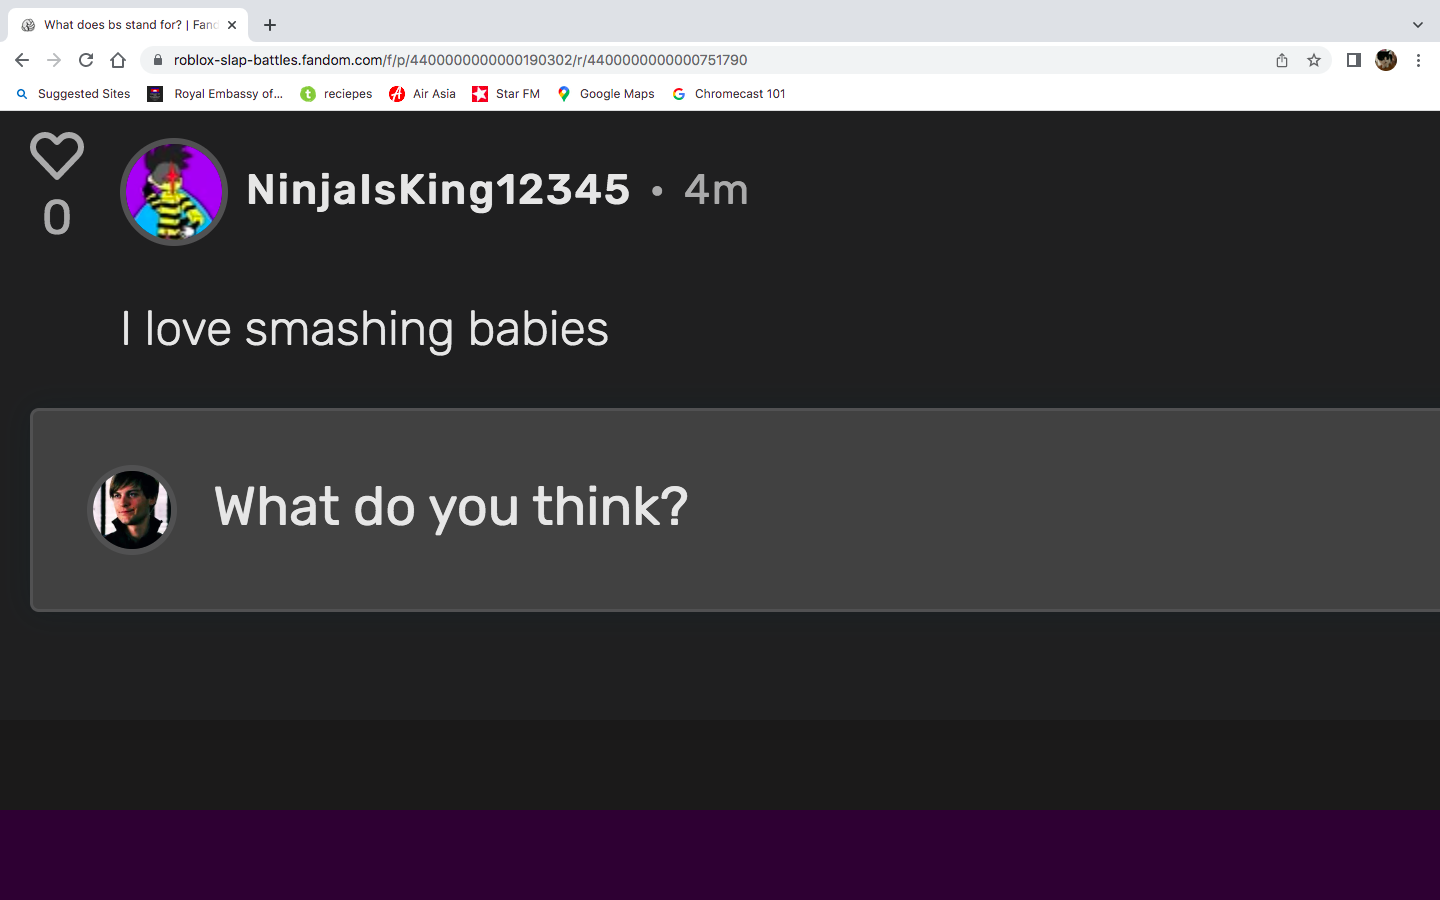
Task: Open the Chrome three-dot menu
Action: (x=1418, y=60)
